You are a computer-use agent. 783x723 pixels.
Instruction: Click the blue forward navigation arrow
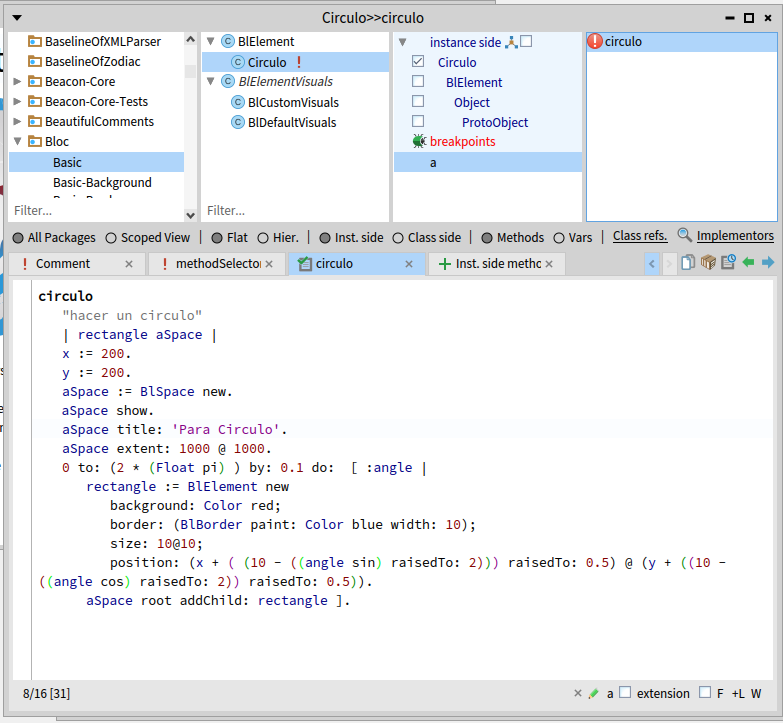tap(768, 263)
